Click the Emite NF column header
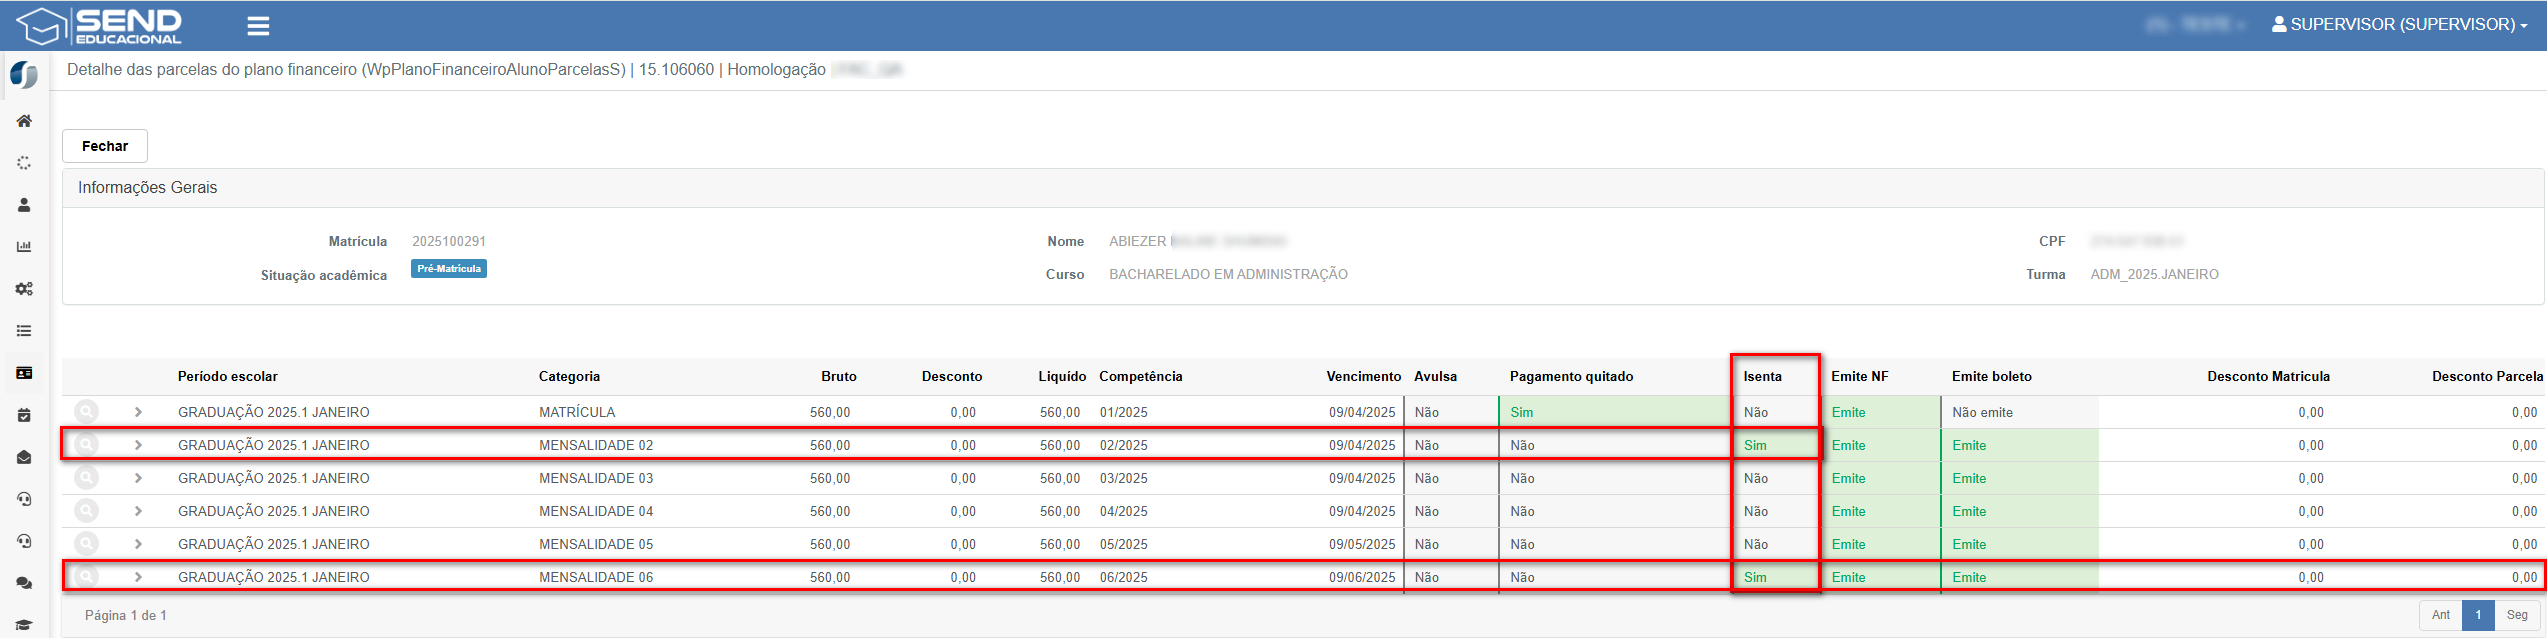This screenshot has height=638, width=2547. coord(1860,377)
